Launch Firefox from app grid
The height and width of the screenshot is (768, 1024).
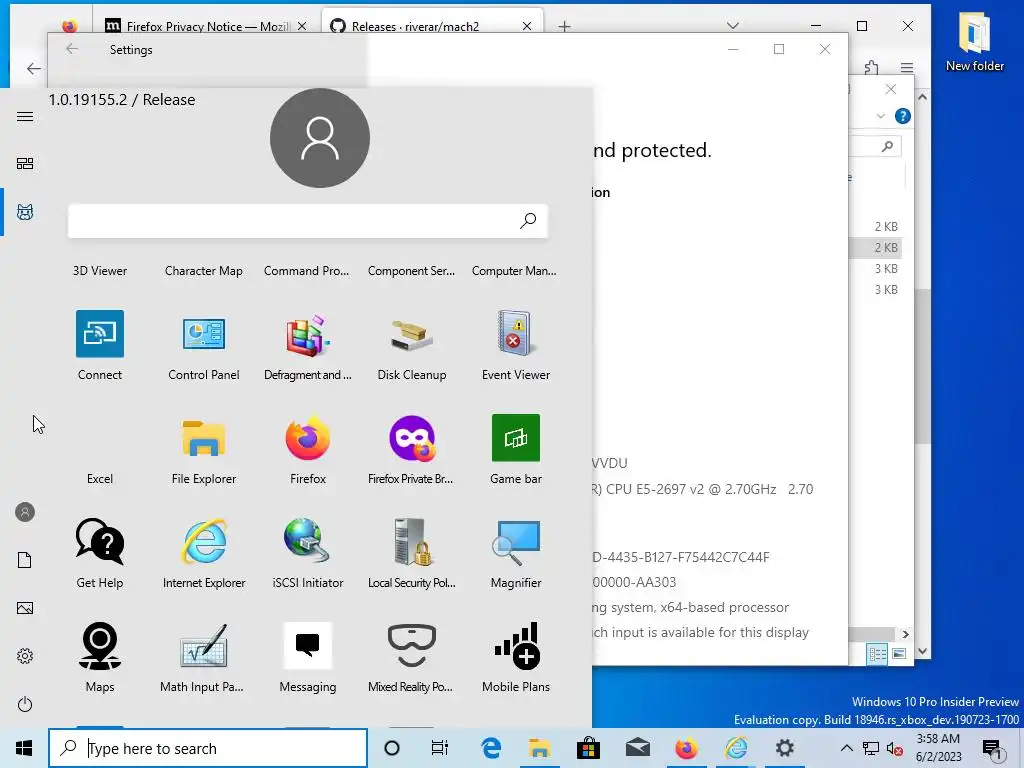[x=308, y=449]
